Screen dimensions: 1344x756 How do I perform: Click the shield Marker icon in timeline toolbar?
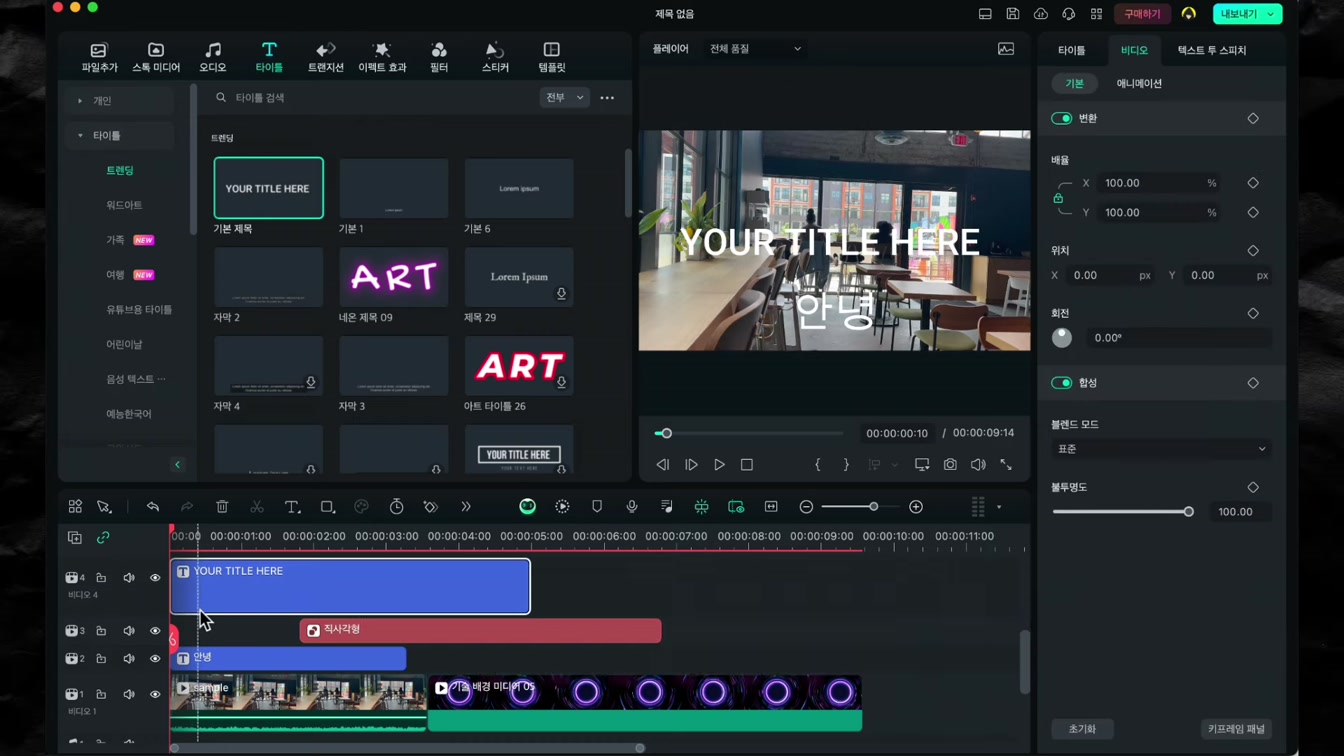coord(597,507)
